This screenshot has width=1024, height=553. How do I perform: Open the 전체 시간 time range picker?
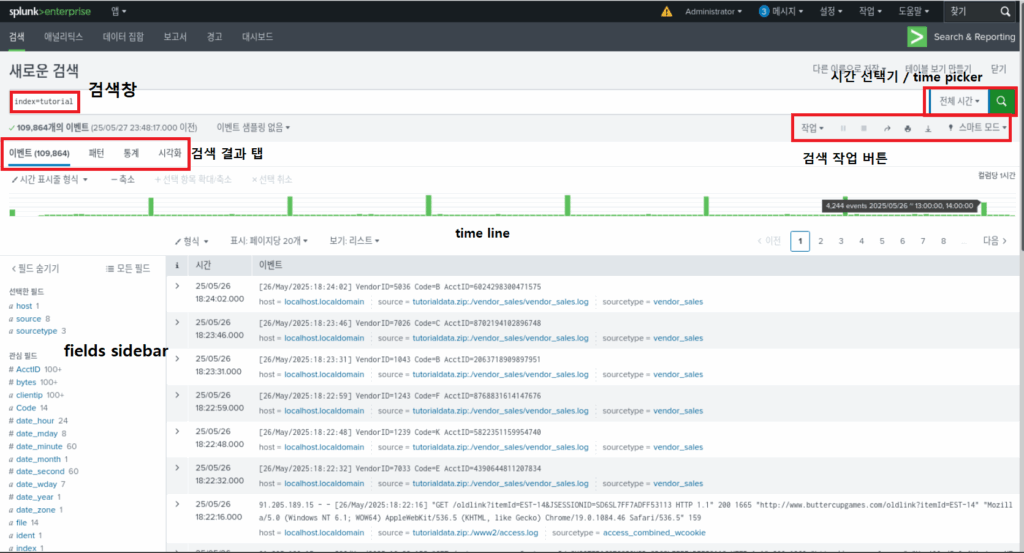click(x=959, y=101)
